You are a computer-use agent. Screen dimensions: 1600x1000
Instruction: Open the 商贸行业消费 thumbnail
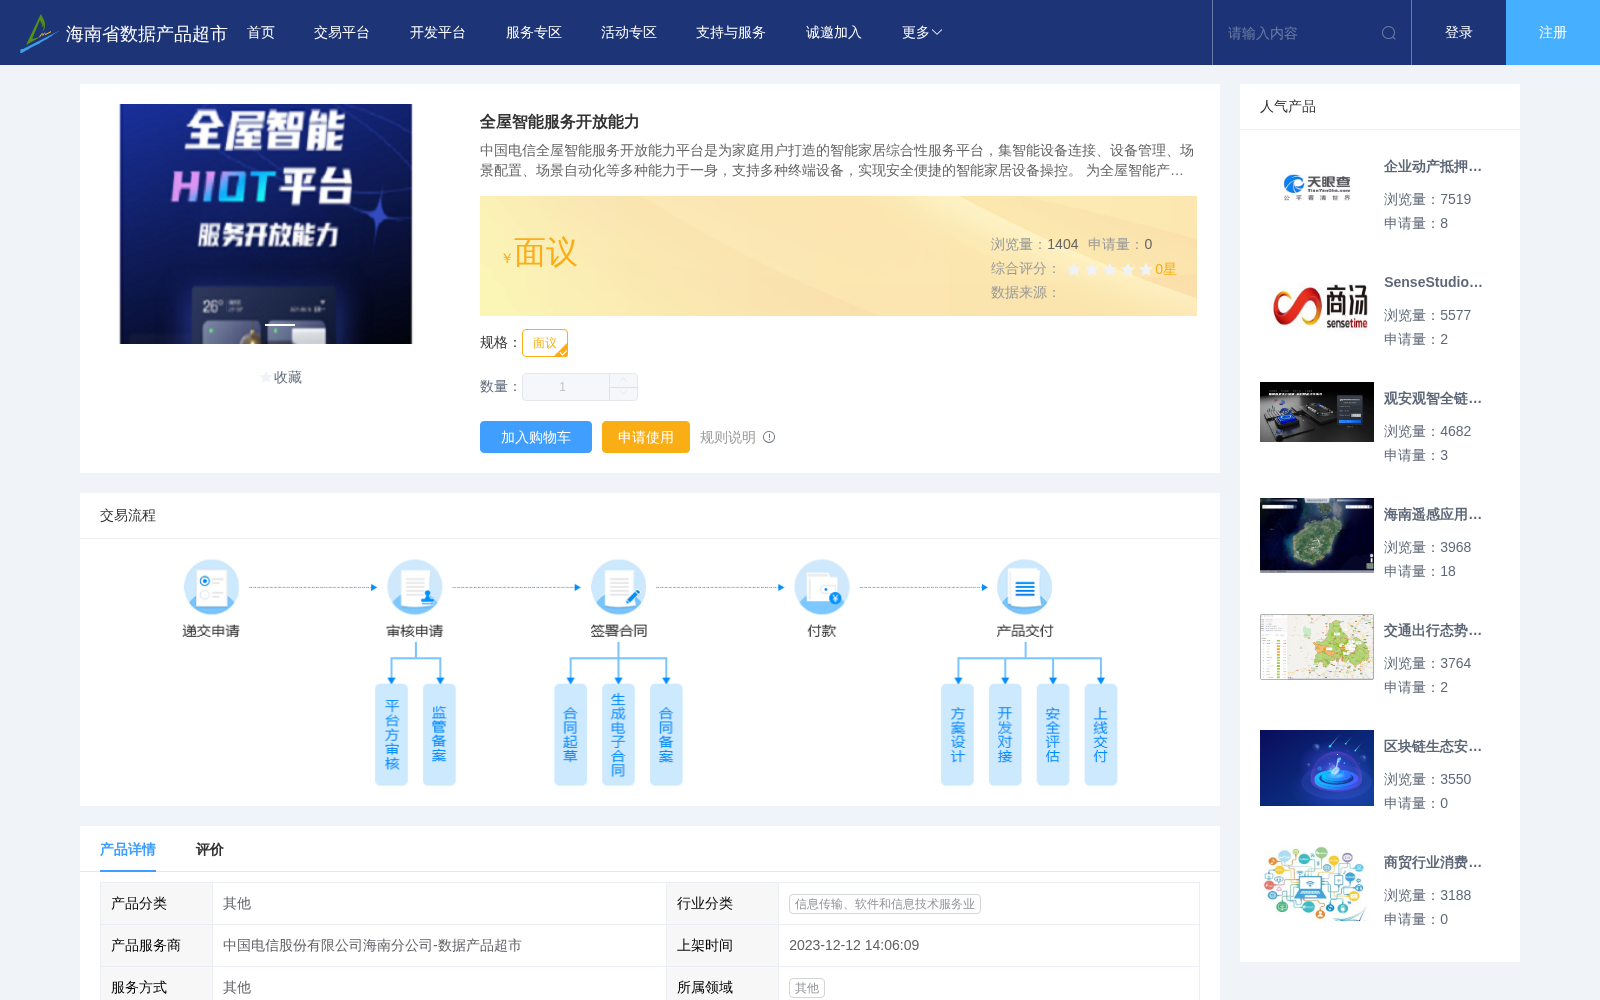tap(1317, 884)
